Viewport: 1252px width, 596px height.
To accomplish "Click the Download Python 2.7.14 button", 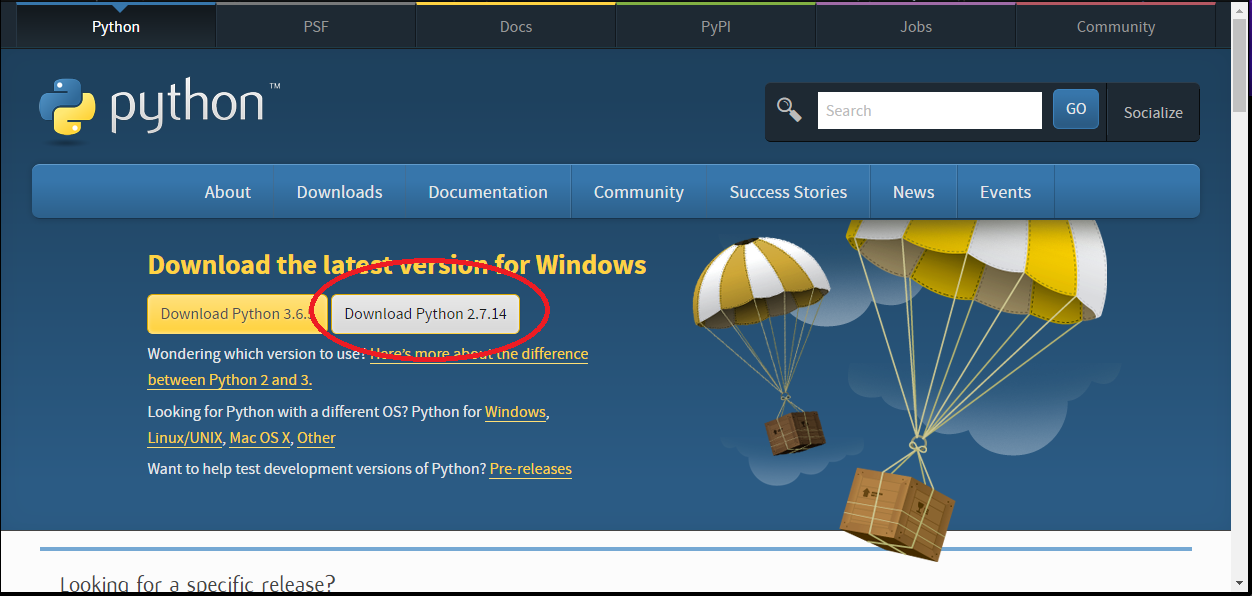I will pyautogui.click(x=426, y=314).
